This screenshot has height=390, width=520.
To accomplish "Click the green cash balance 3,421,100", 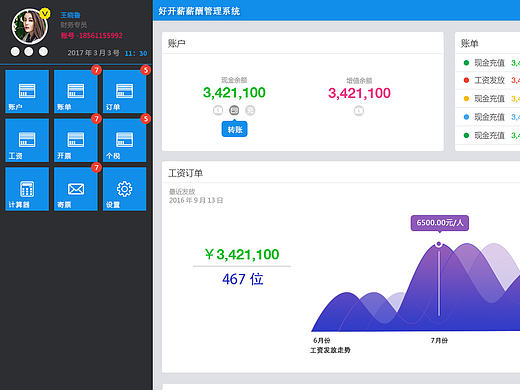I will (x=234, y=93).
